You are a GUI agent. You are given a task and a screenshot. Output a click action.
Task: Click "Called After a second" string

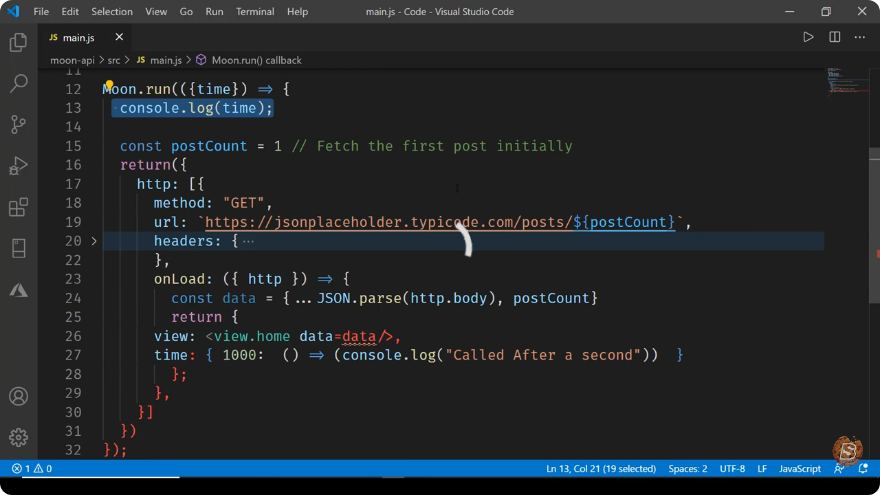[543, 355]
